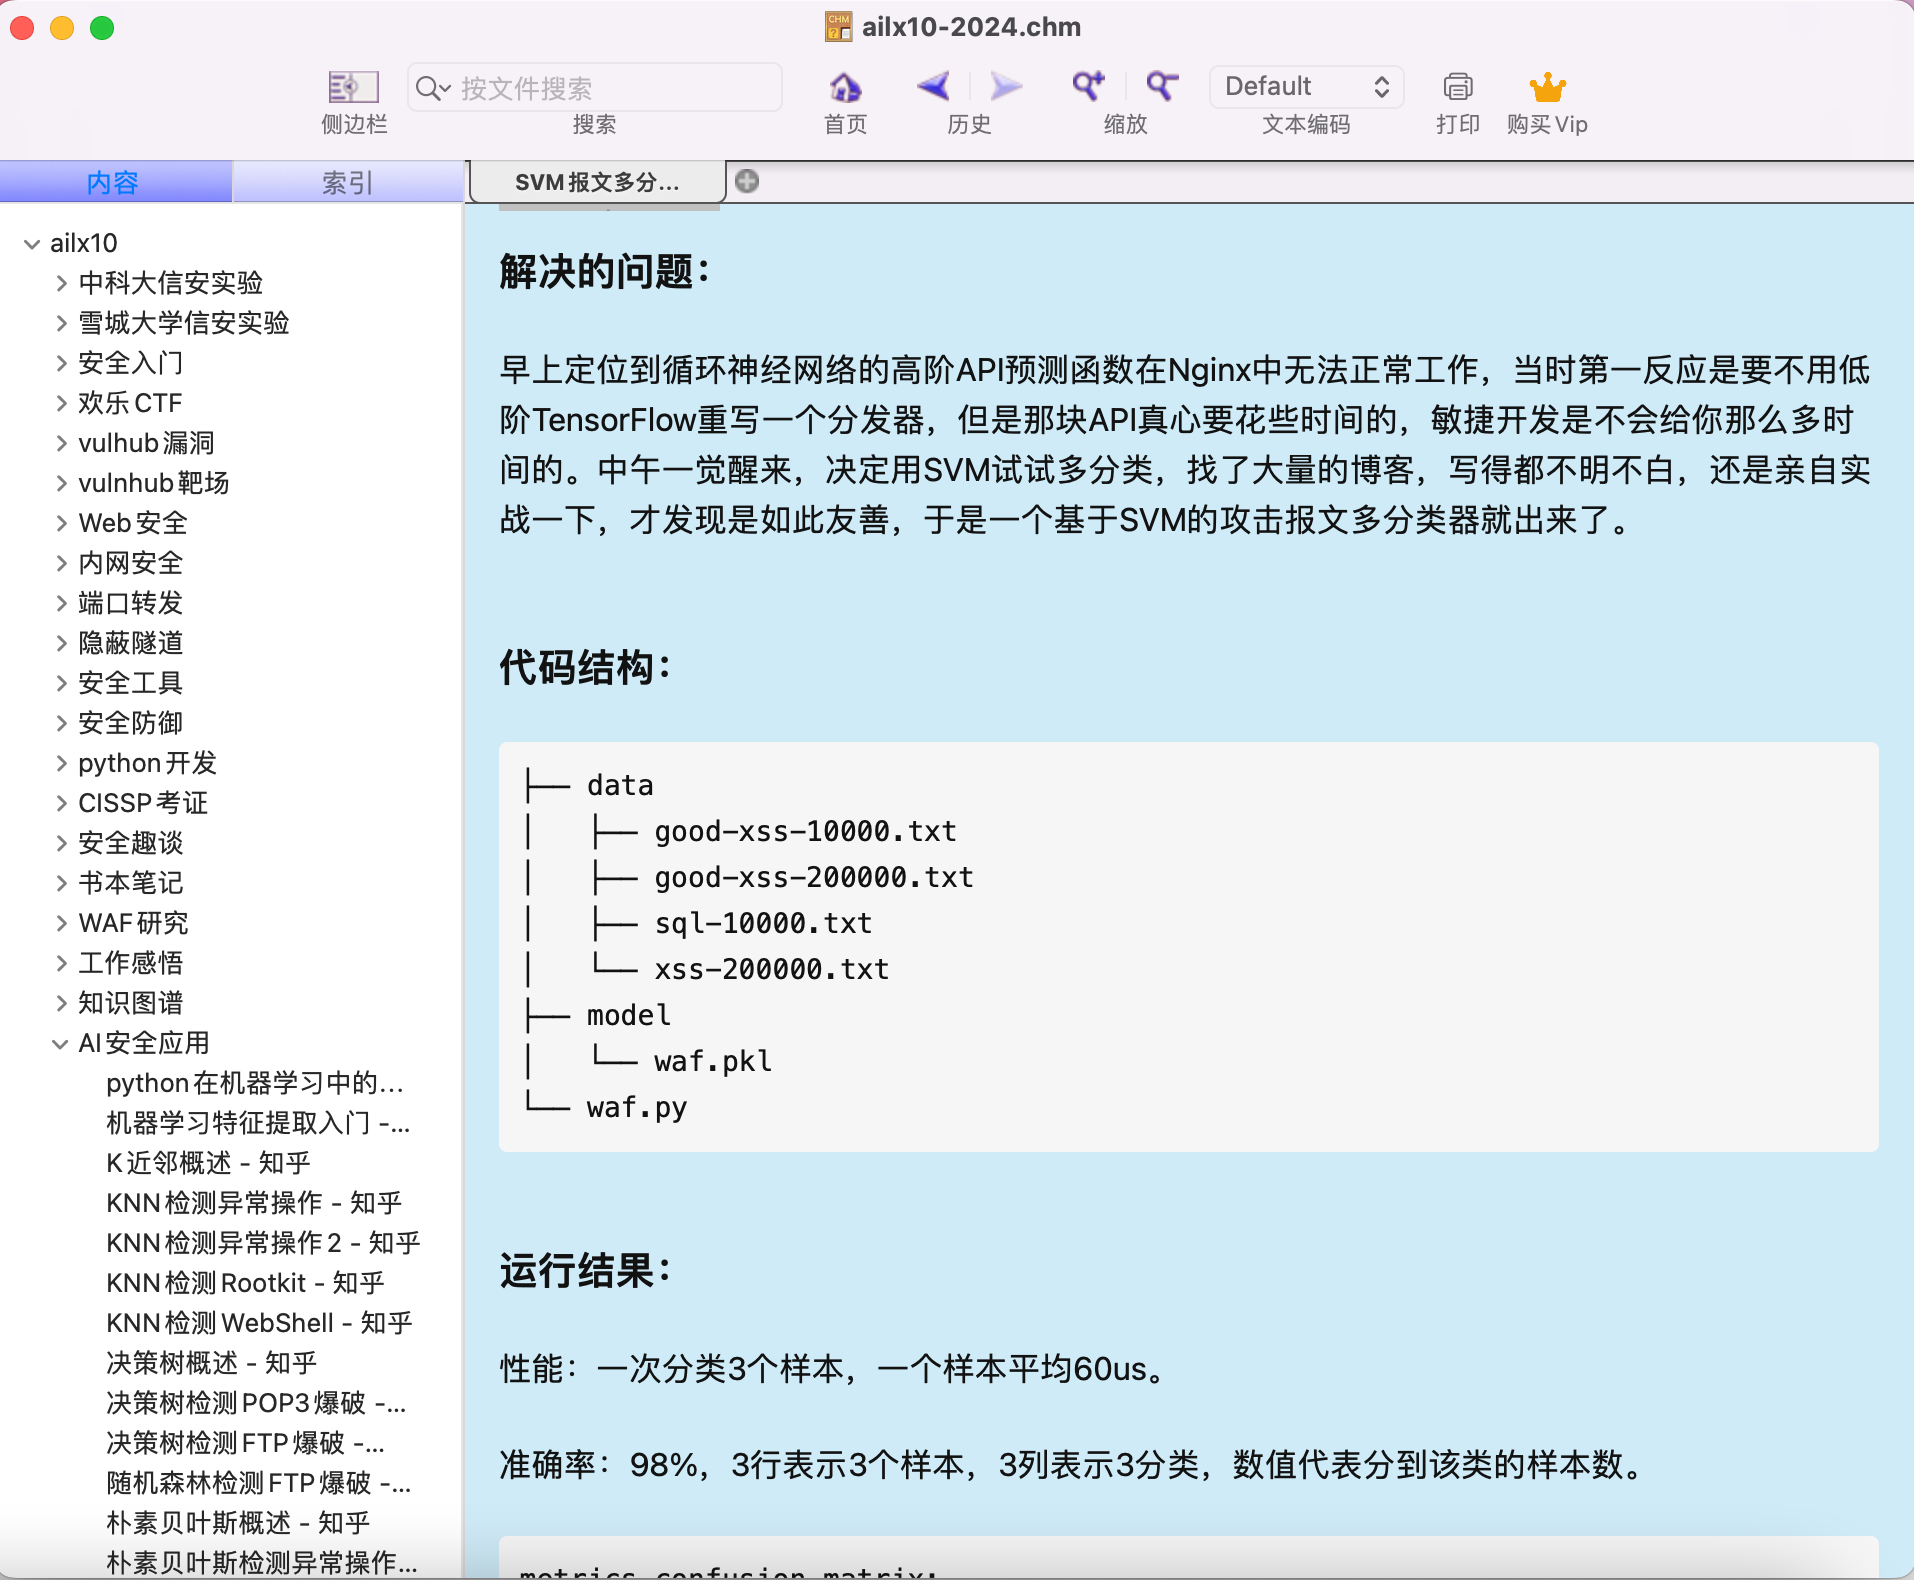Open a new tab with the plus button
This screenshot has height=1580, width=1914.
[748, 182]
